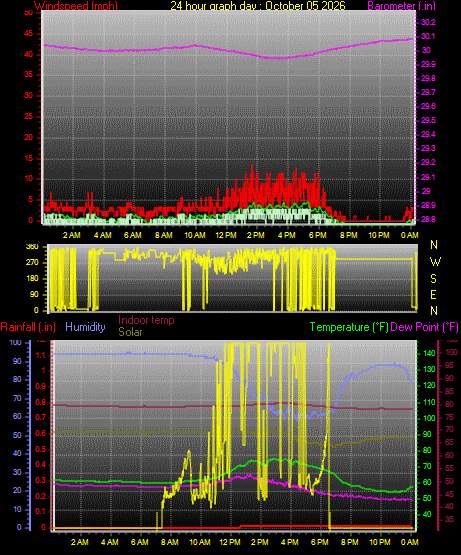
Task: Click 29.9 on the barometer axis
Action: pyautogui.click(x=428, y=64)
